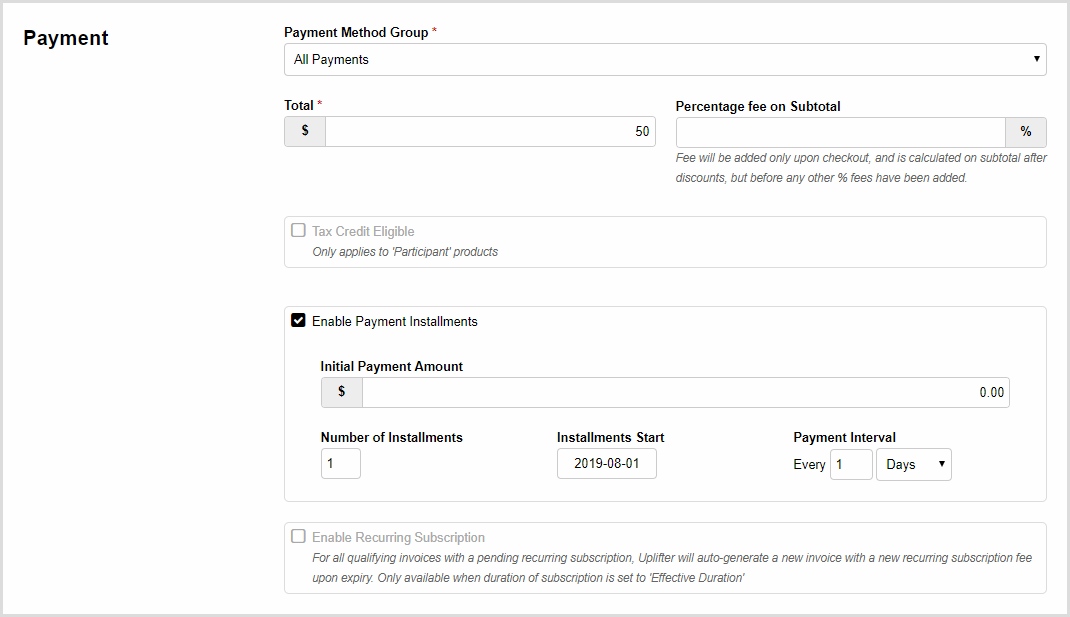Expand the Days interval unit dropdown
The height and width of the screenshot is (617, 1070).
point(914,464)
